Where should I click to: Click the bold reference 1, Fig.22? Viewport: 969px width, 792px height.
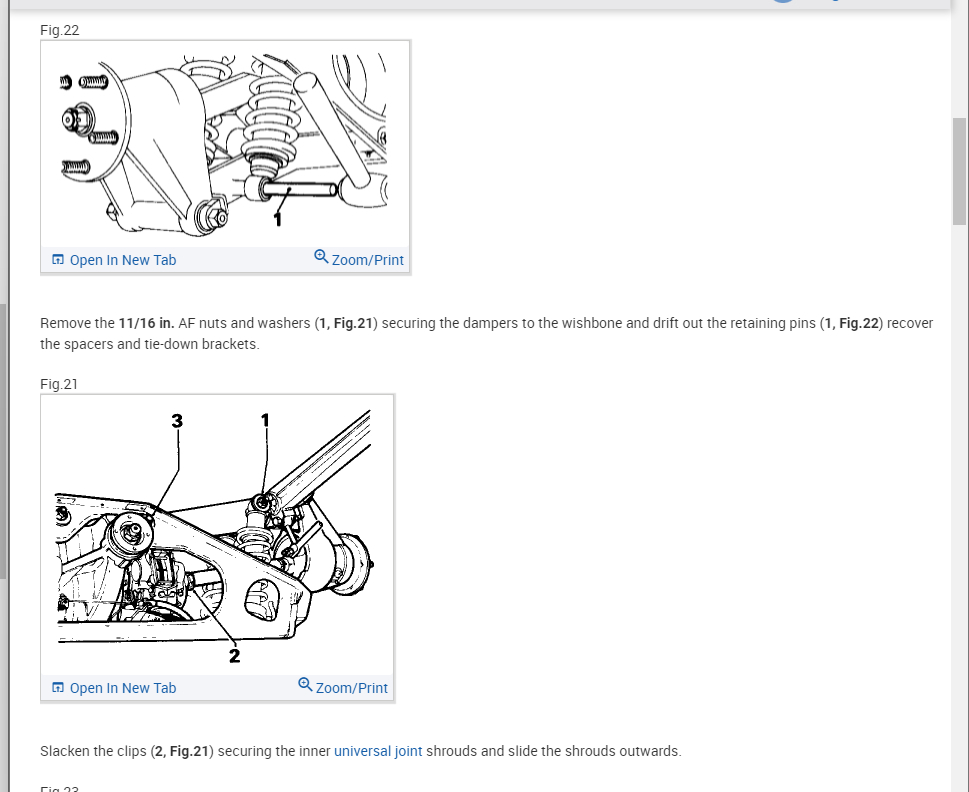(x=852, y=323)
